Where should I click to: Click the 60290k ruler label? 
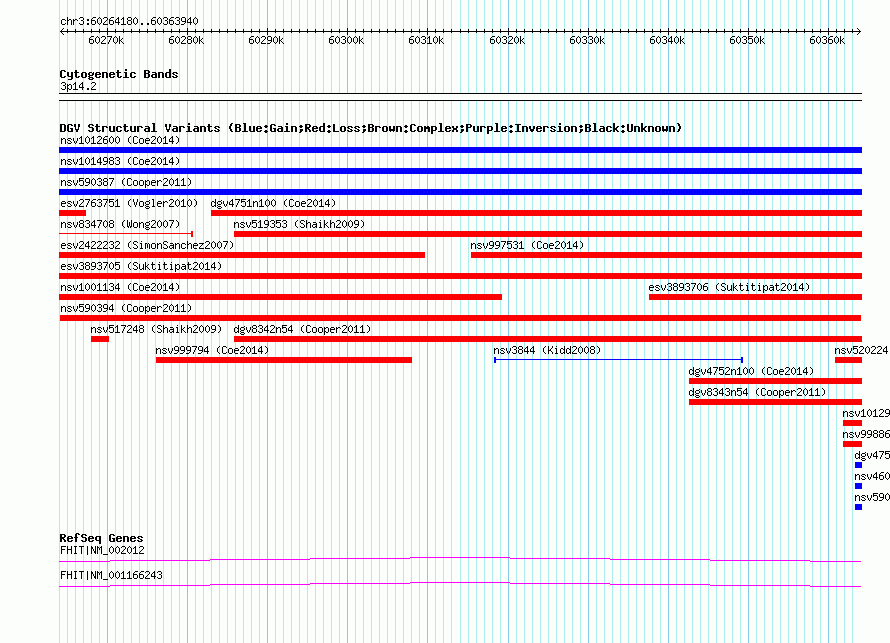coord(266,40)
